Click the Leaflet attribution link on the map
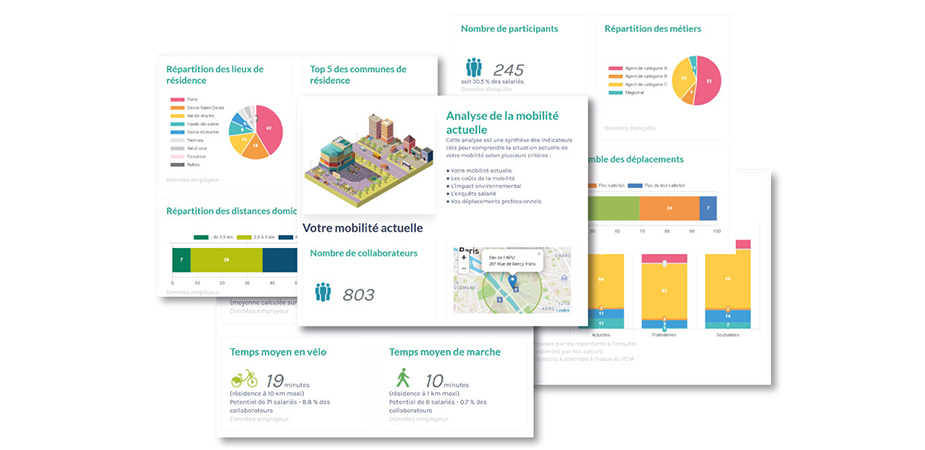 point(562,310)
